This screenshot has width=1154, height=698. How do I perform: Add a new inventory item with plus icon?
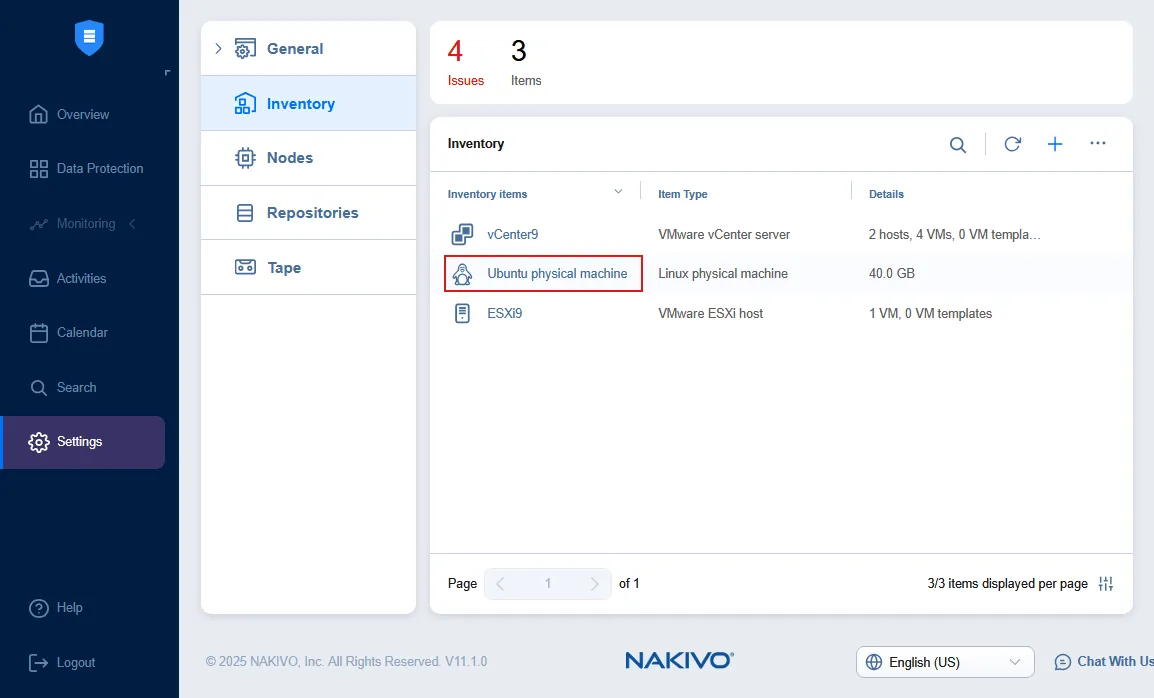click(x=1055, y=144)
